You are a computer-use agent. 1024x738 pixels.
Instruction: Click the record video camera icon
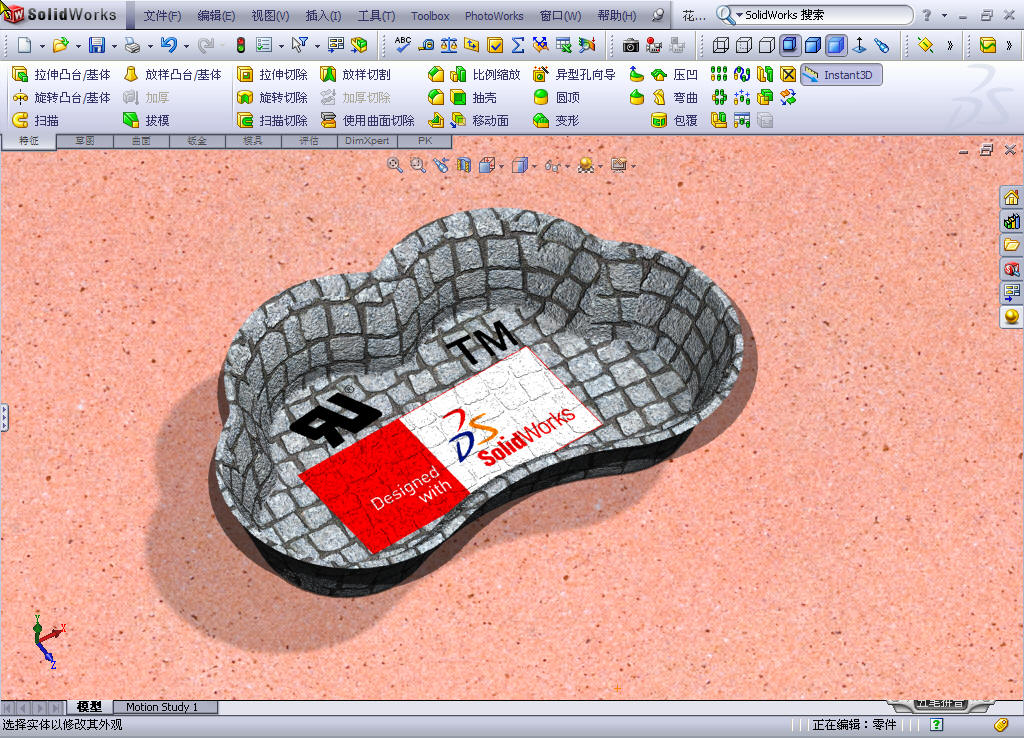pos(654,45)
